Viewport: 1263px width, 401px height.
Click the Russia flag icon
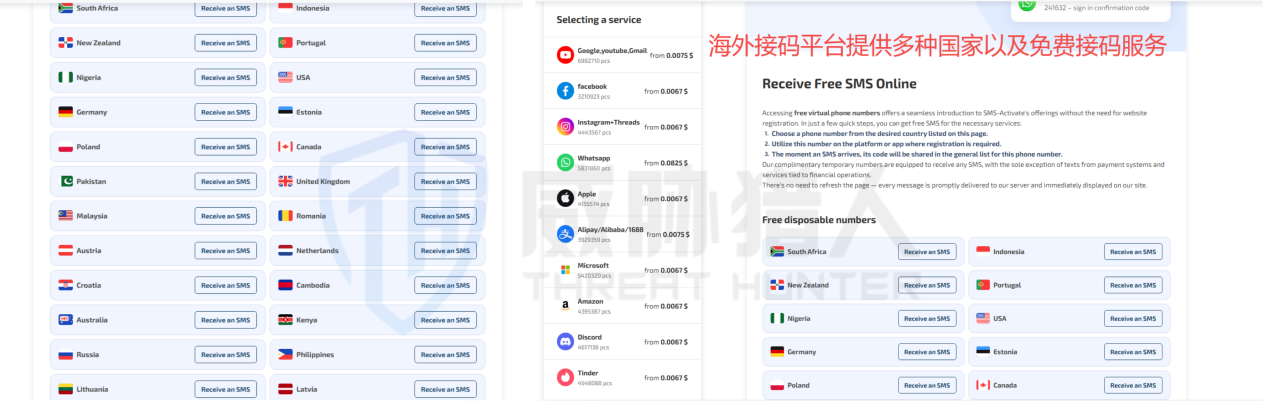click(x=66, y=354)
